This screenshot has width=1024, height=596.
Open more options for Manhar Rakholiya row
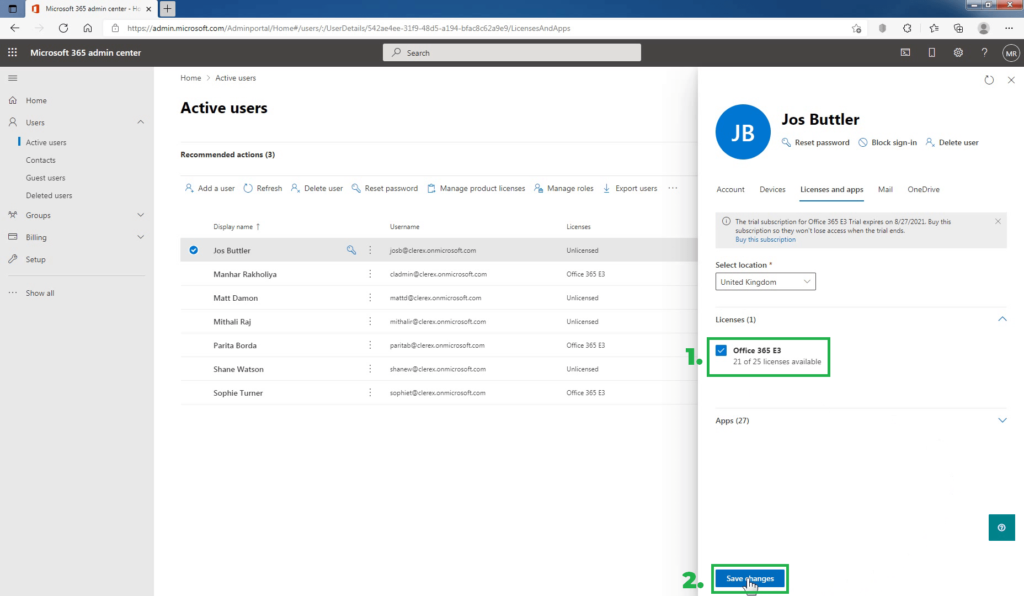pos(370,274)
